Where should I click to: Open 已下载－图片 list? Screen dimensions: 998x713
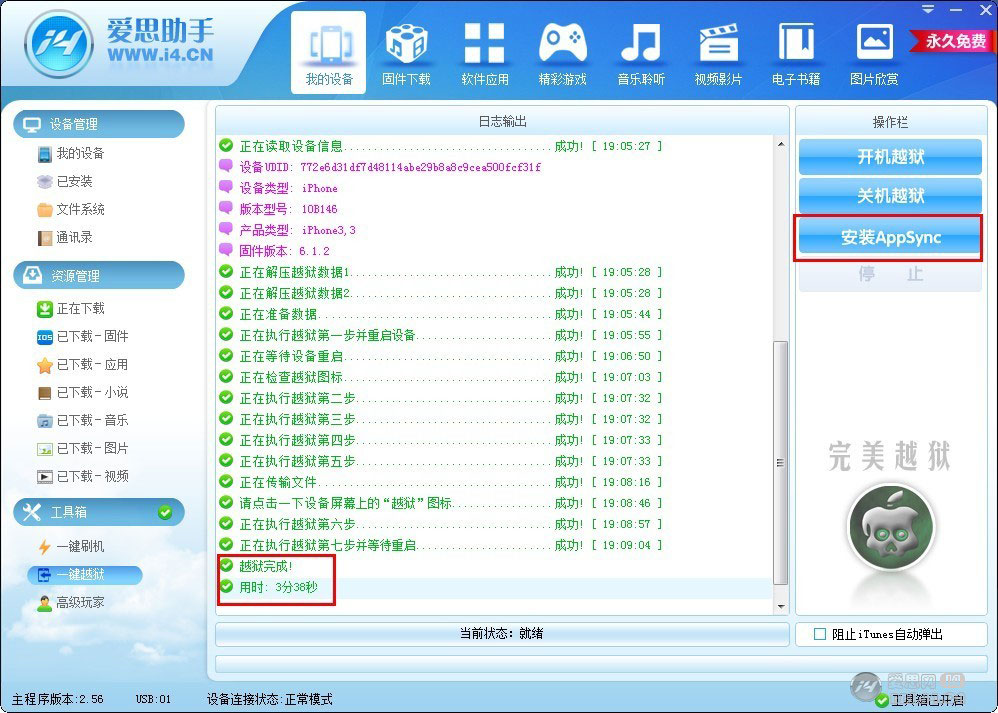[x=92, y=448]
